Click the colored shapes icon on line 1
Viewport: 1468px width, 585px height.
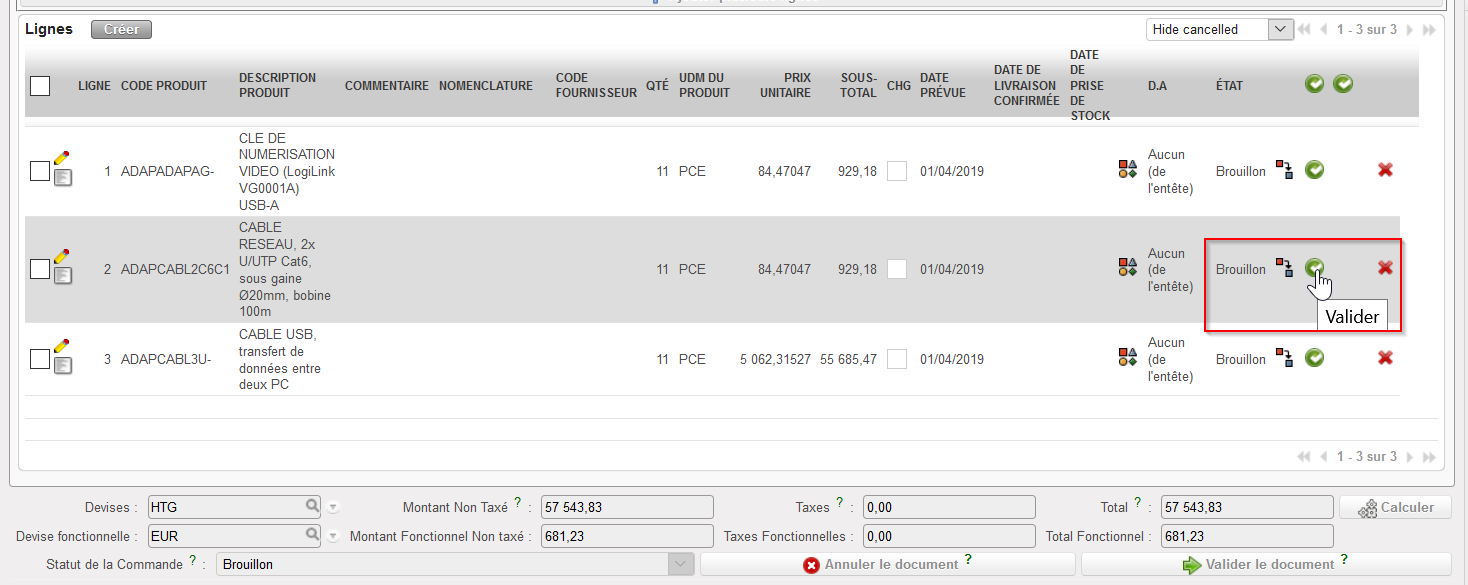1128,170
